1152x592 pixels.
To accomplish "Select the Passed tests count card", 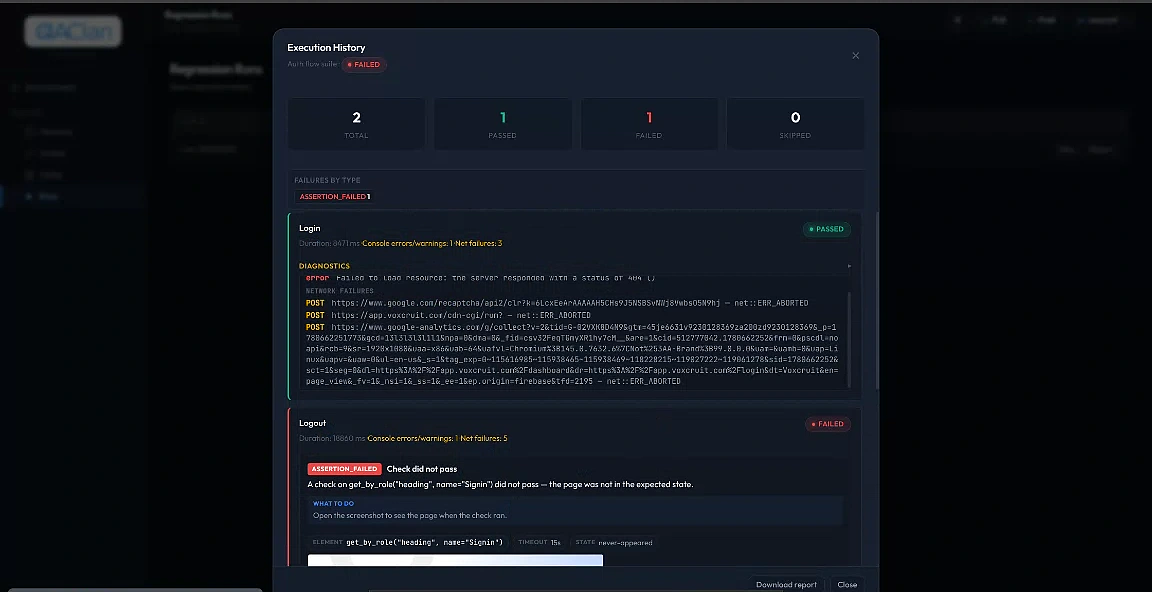I will (503, 124).
